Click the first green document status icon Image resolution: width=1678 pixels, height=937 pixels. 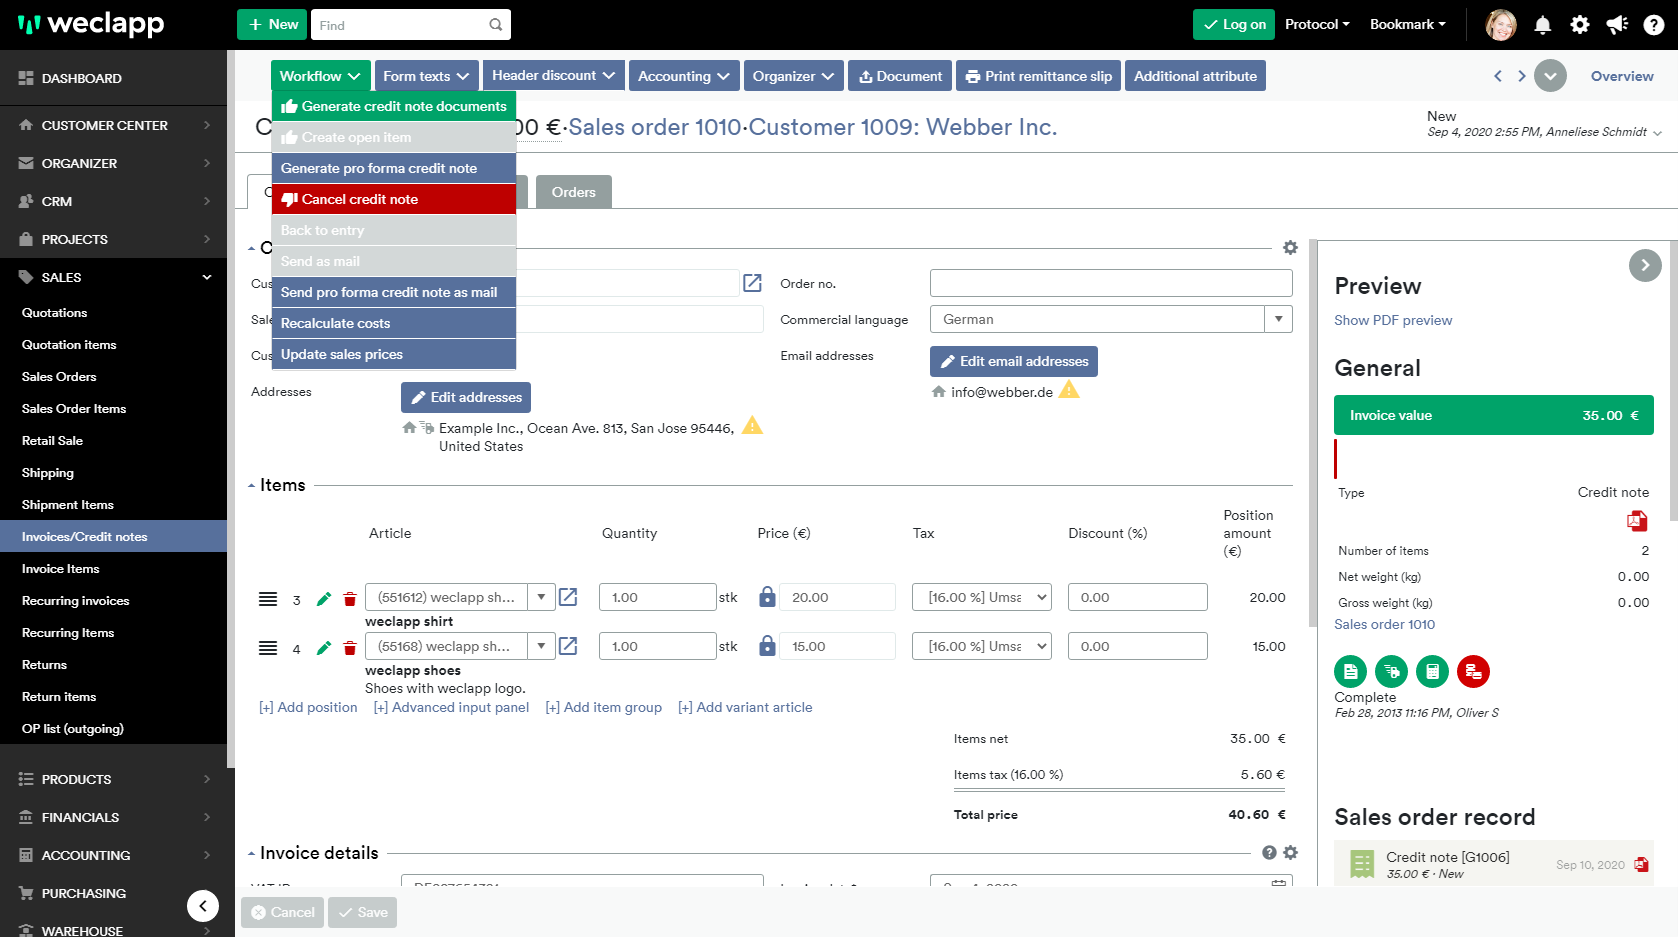click(x=1350, y=671)
